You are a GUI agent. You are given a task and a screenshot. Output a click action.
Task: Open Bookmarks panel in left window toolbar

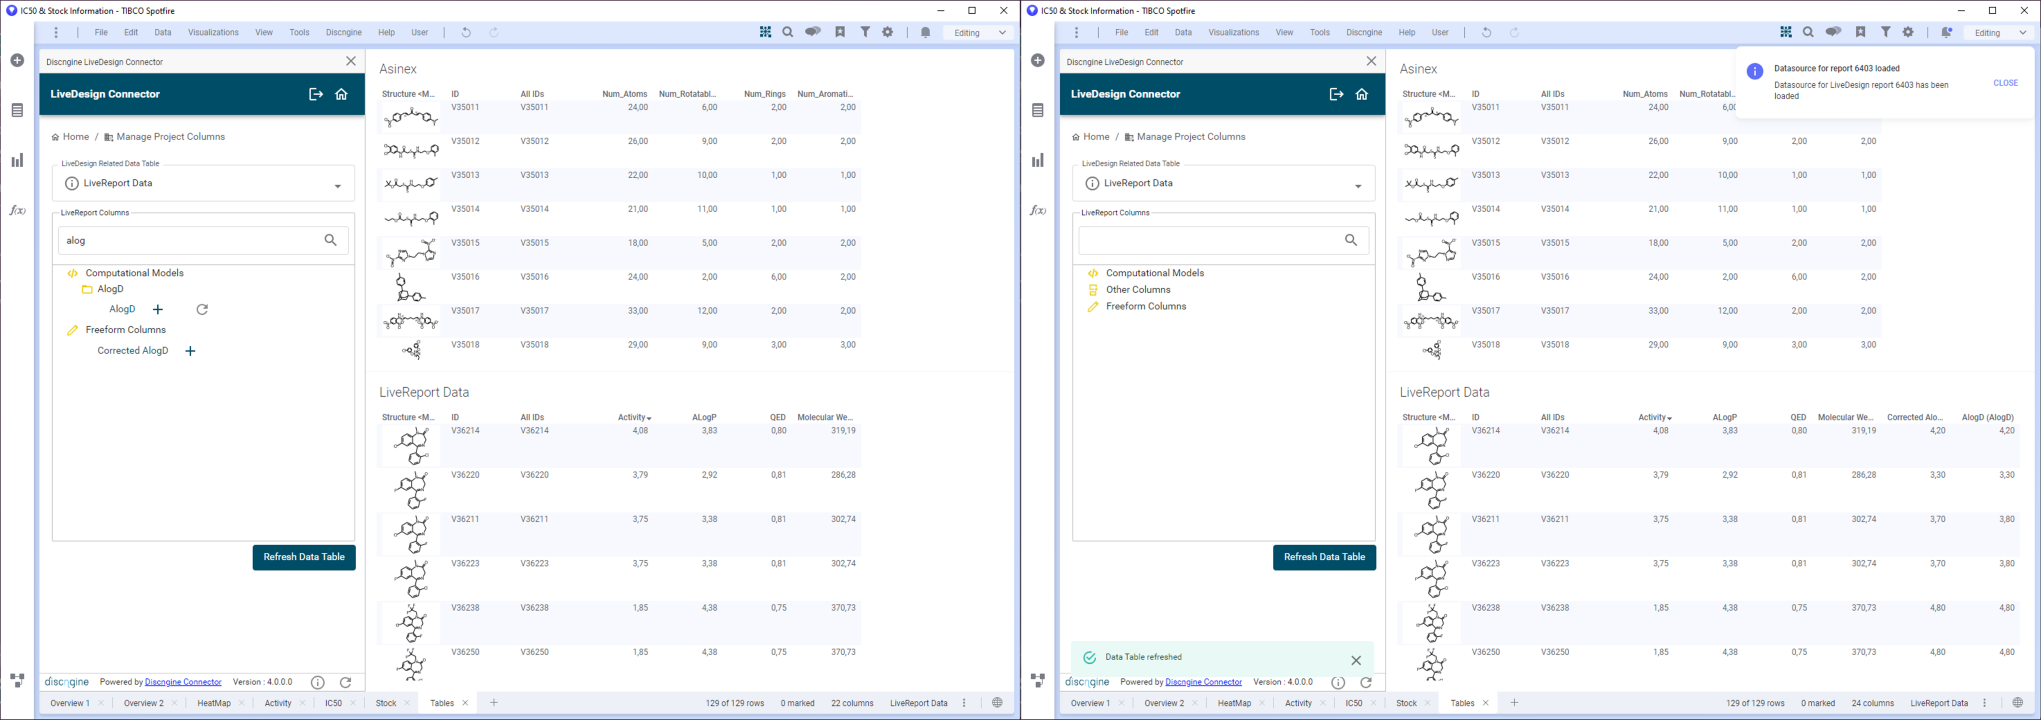click(x=840, y=32)
